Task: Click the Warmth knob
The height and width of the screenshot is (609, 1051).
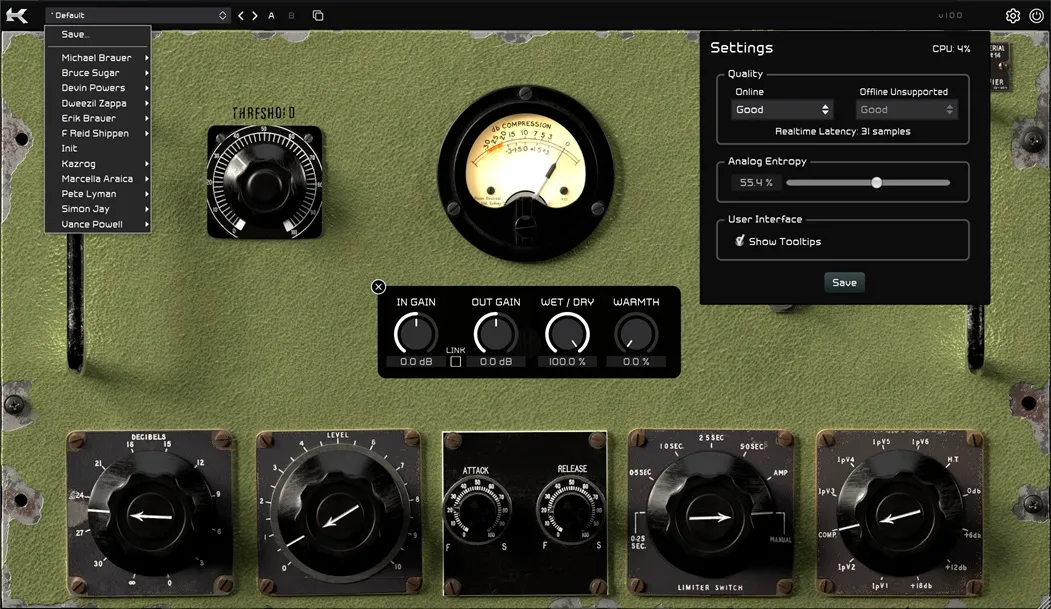Action: tap(636, 335)
